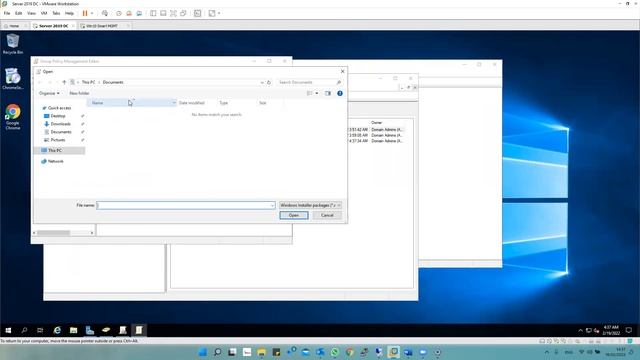640x360 pixels.
Task: Open the guest Windows Start button
Action: pos(8,330)
